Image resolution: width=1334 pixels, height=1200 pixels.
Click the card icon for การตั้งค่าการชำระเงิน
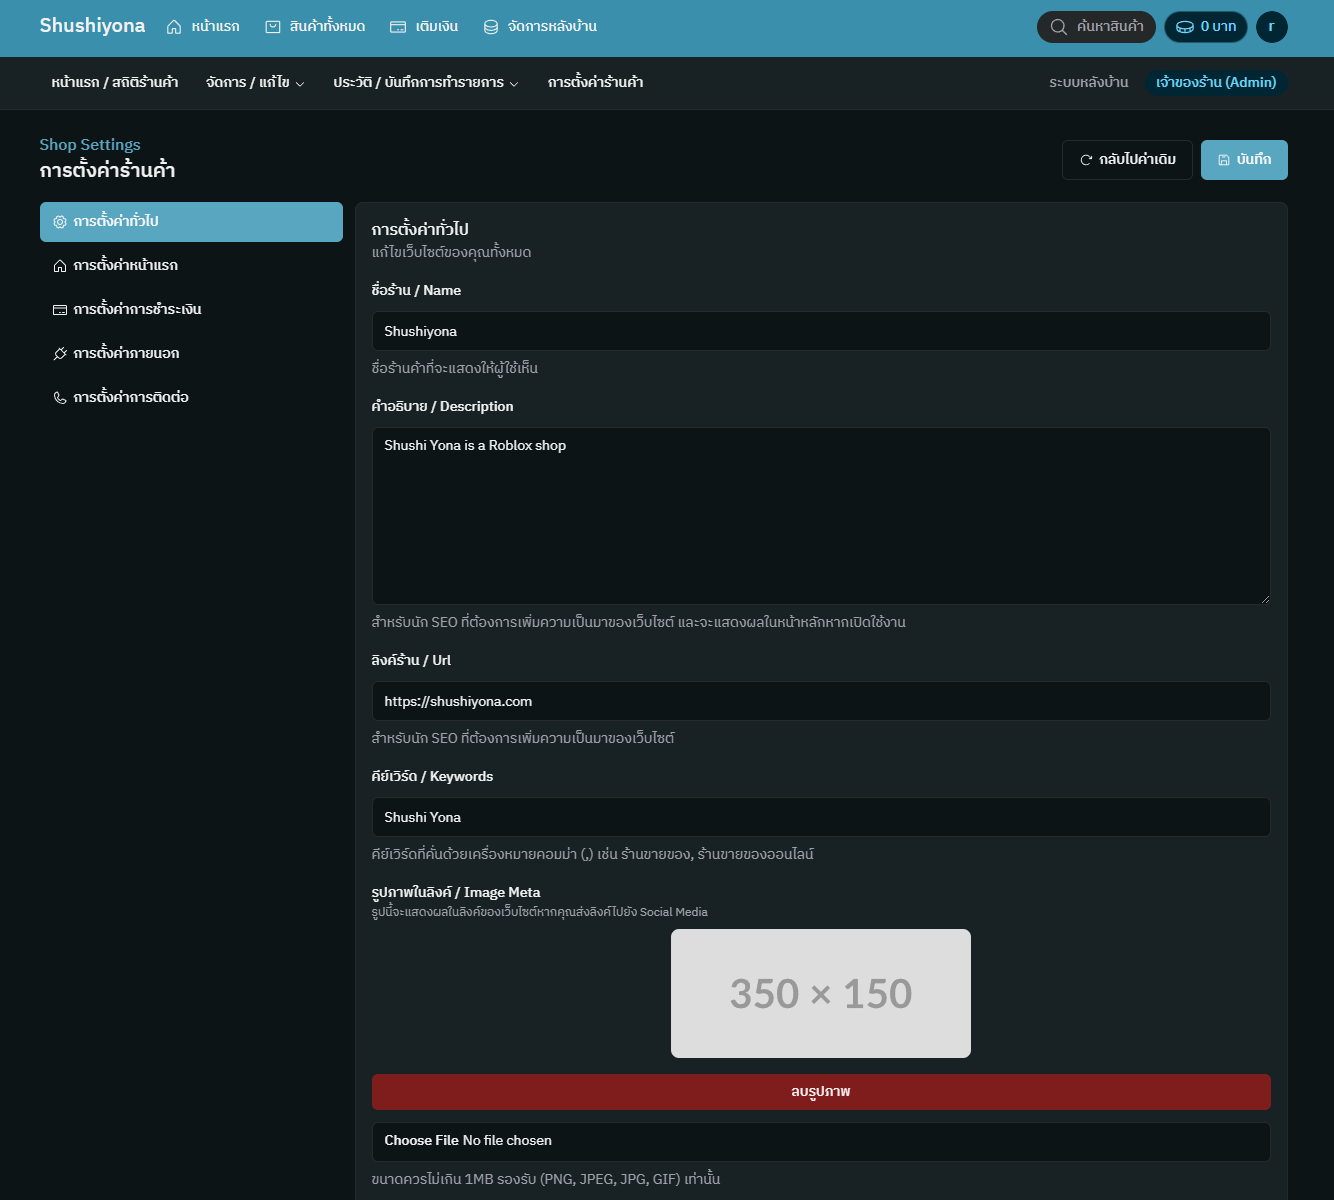(60, 309)
